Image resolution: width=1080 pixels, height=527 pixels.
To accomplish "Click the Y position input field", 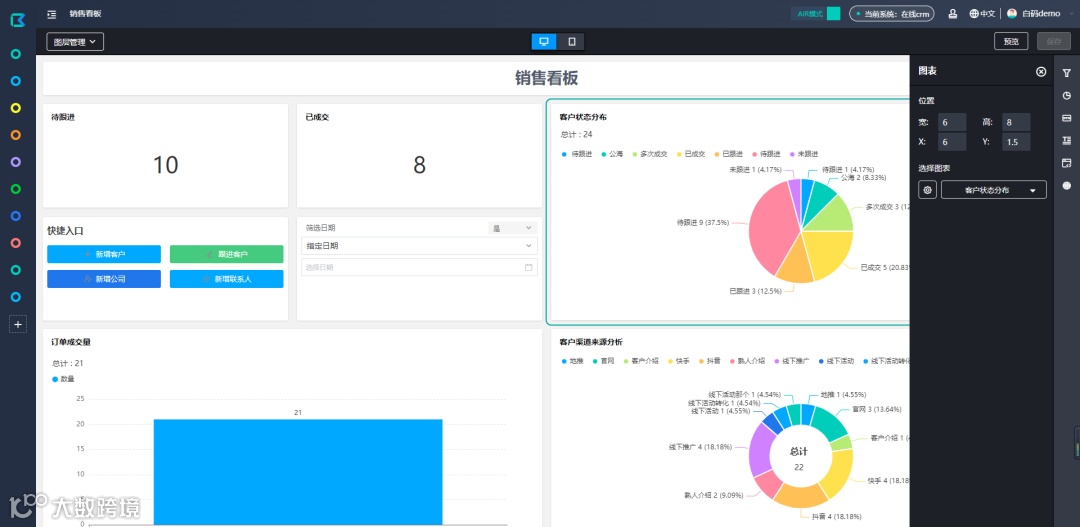I will (x=1016, y=142).
